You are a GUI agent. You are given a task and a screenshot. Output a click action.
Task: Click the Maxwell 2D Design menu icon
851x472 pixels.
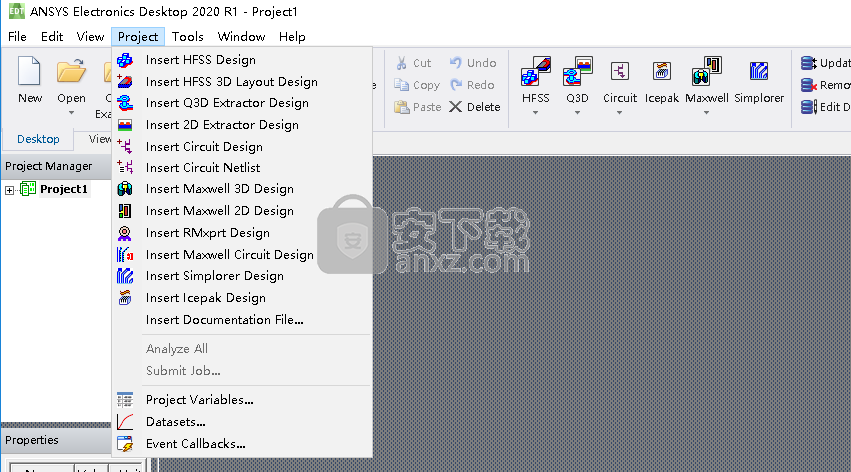[125, 211]
